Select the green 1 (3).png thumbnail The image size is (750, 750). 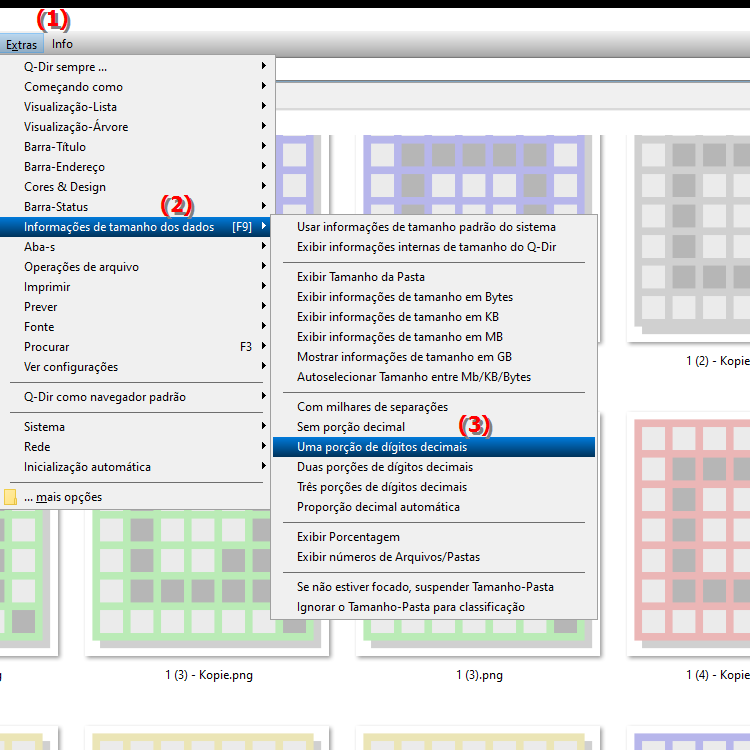coord(478,636)
